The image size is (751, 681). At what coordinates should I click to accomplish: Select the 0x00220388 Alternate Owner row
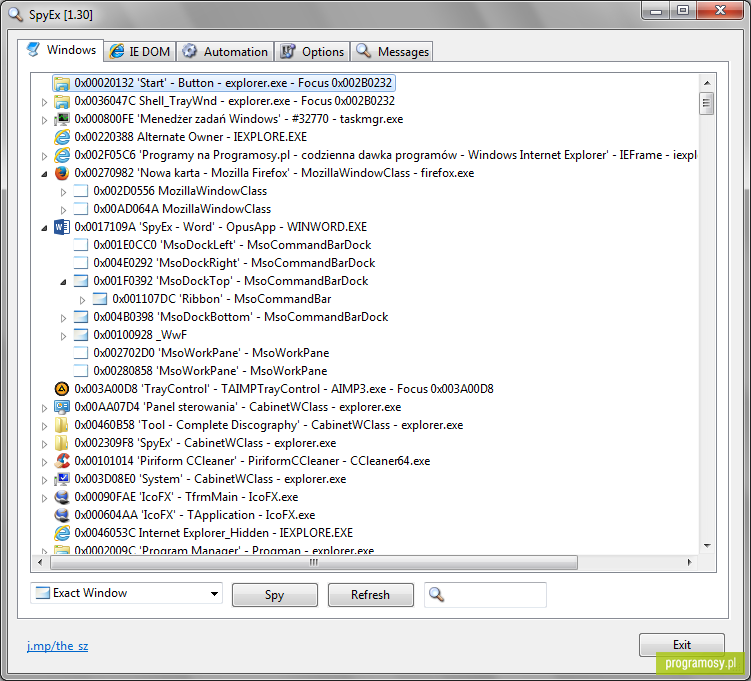coord(191,137)
